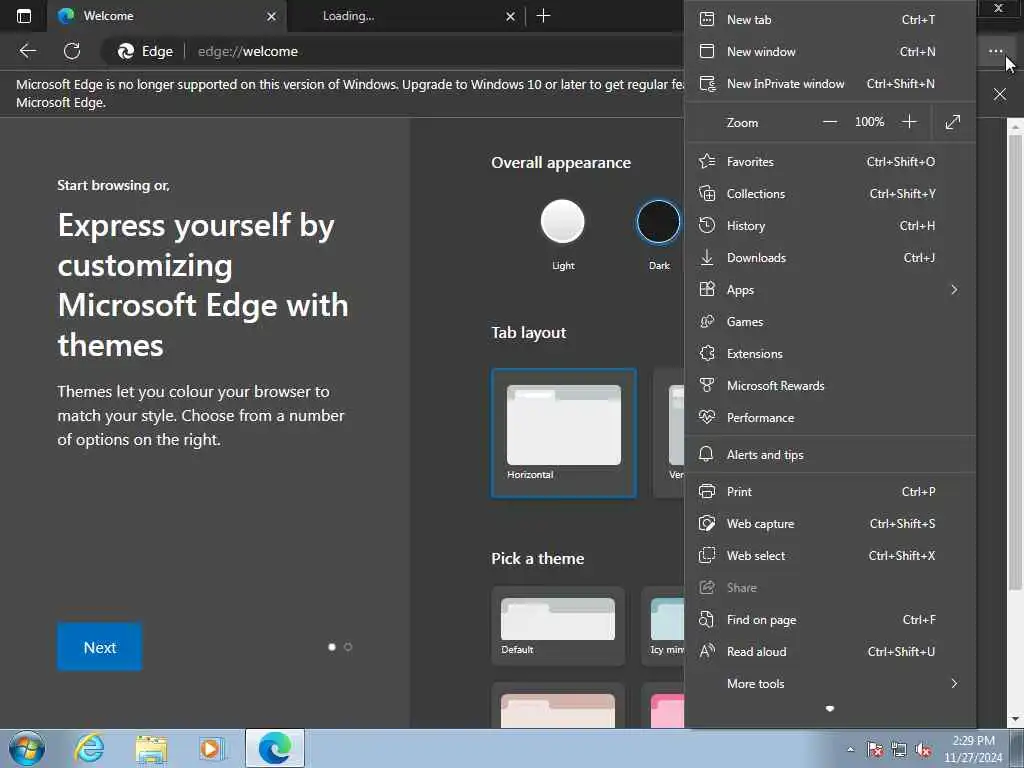Image resolution: width=1024 pixels, height=768 pixels.
Task: Pick the Icy mint theme swatch
Action: [x=664, y=626]
